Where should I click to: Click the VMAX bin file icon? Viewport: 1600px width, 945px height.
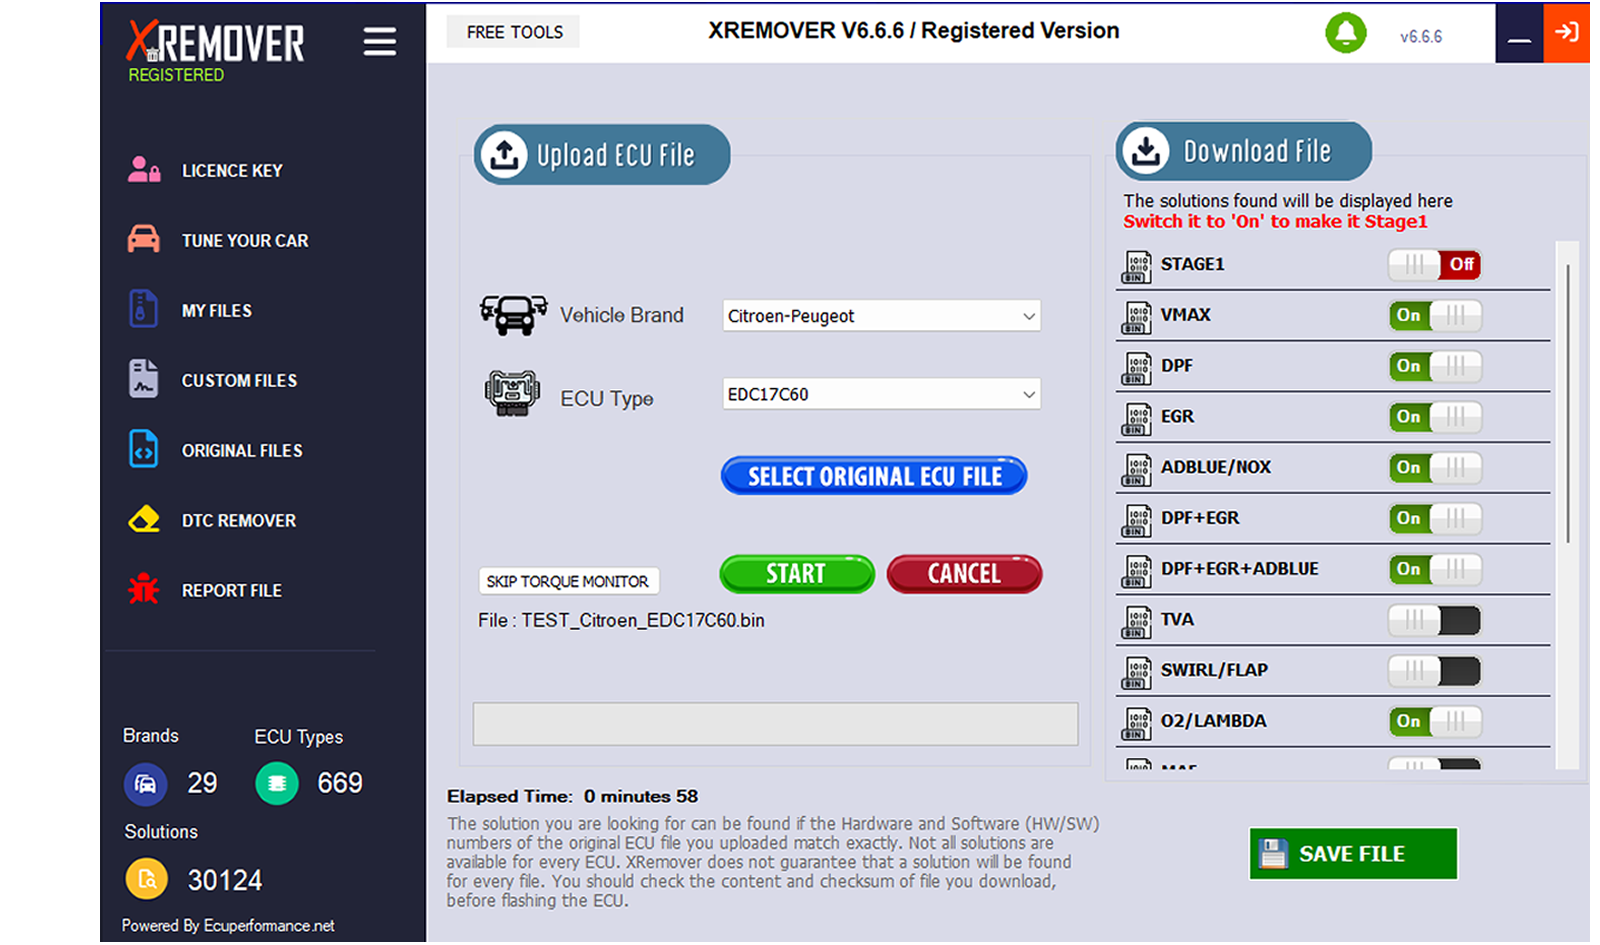(1136, 317)
